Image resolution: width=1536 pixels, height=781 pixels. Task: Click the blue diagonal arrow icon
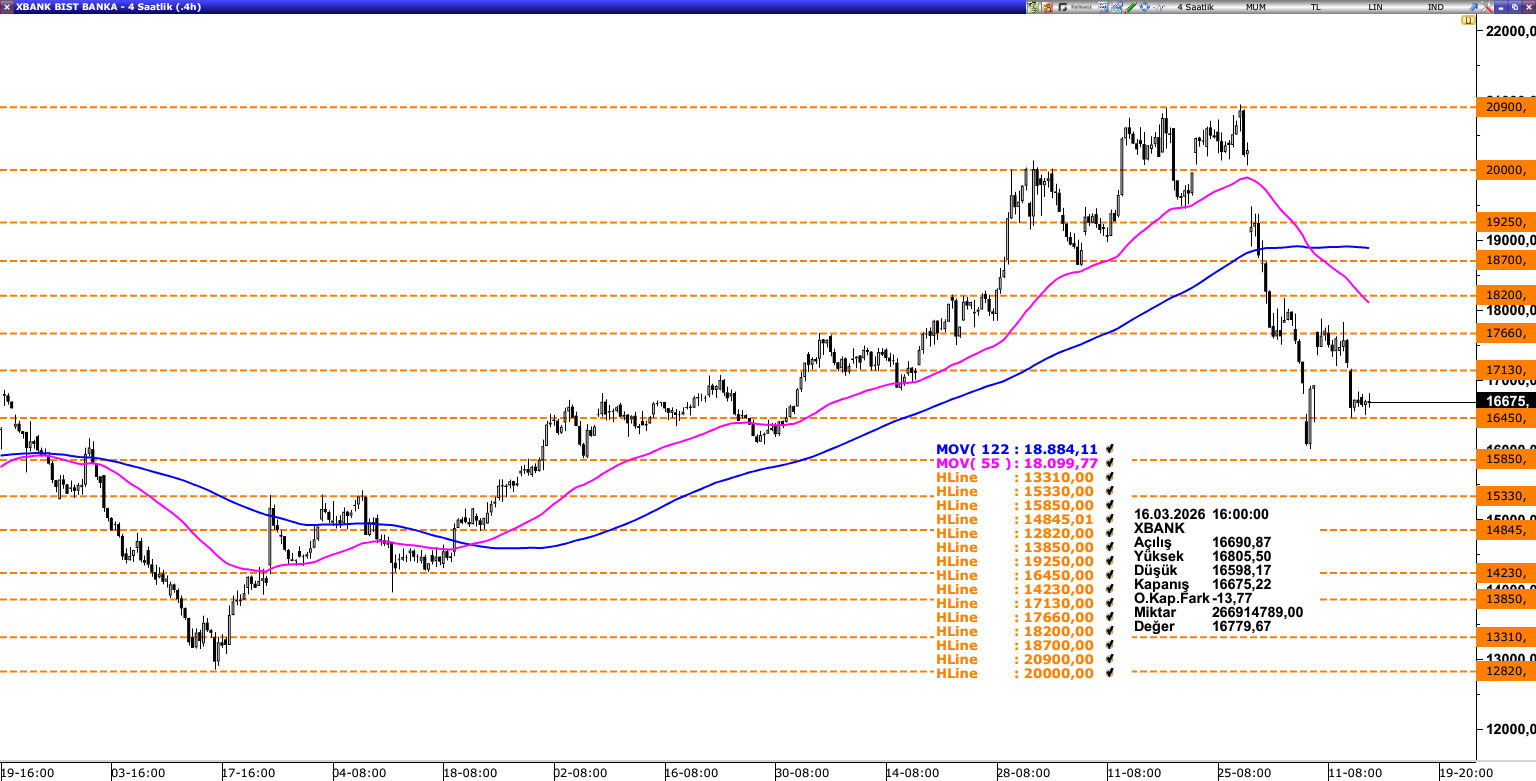point(1473,7)
